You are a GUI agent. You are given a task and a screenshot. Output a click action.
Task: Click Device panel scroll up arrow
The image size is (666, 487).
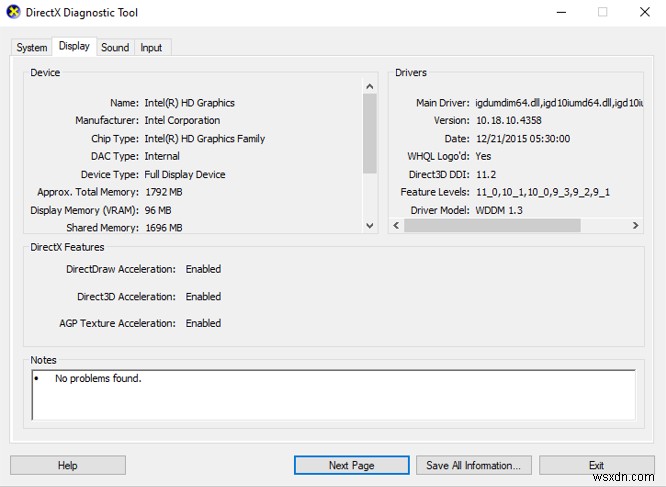coord(370,87)
